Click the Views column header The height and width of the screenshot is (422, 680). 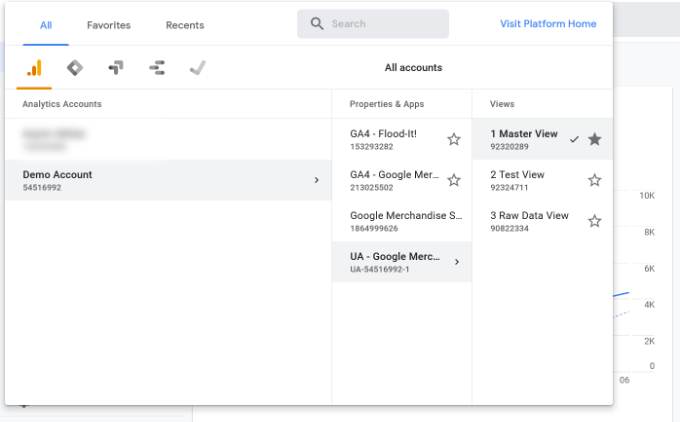[502, 104]
